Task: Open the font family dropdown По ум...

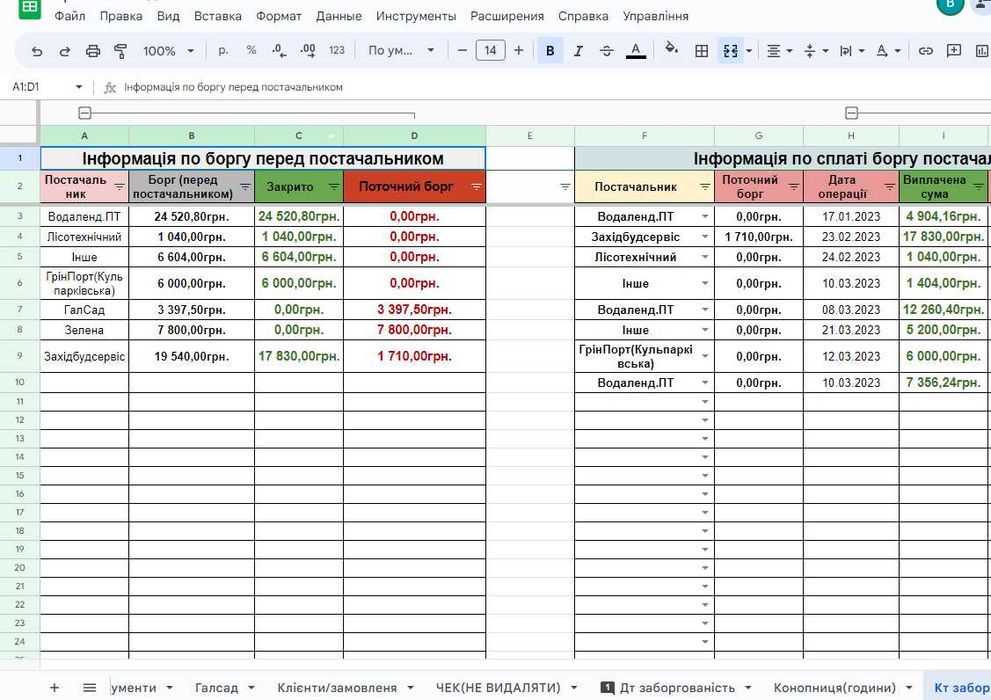Action: (401, 51)
